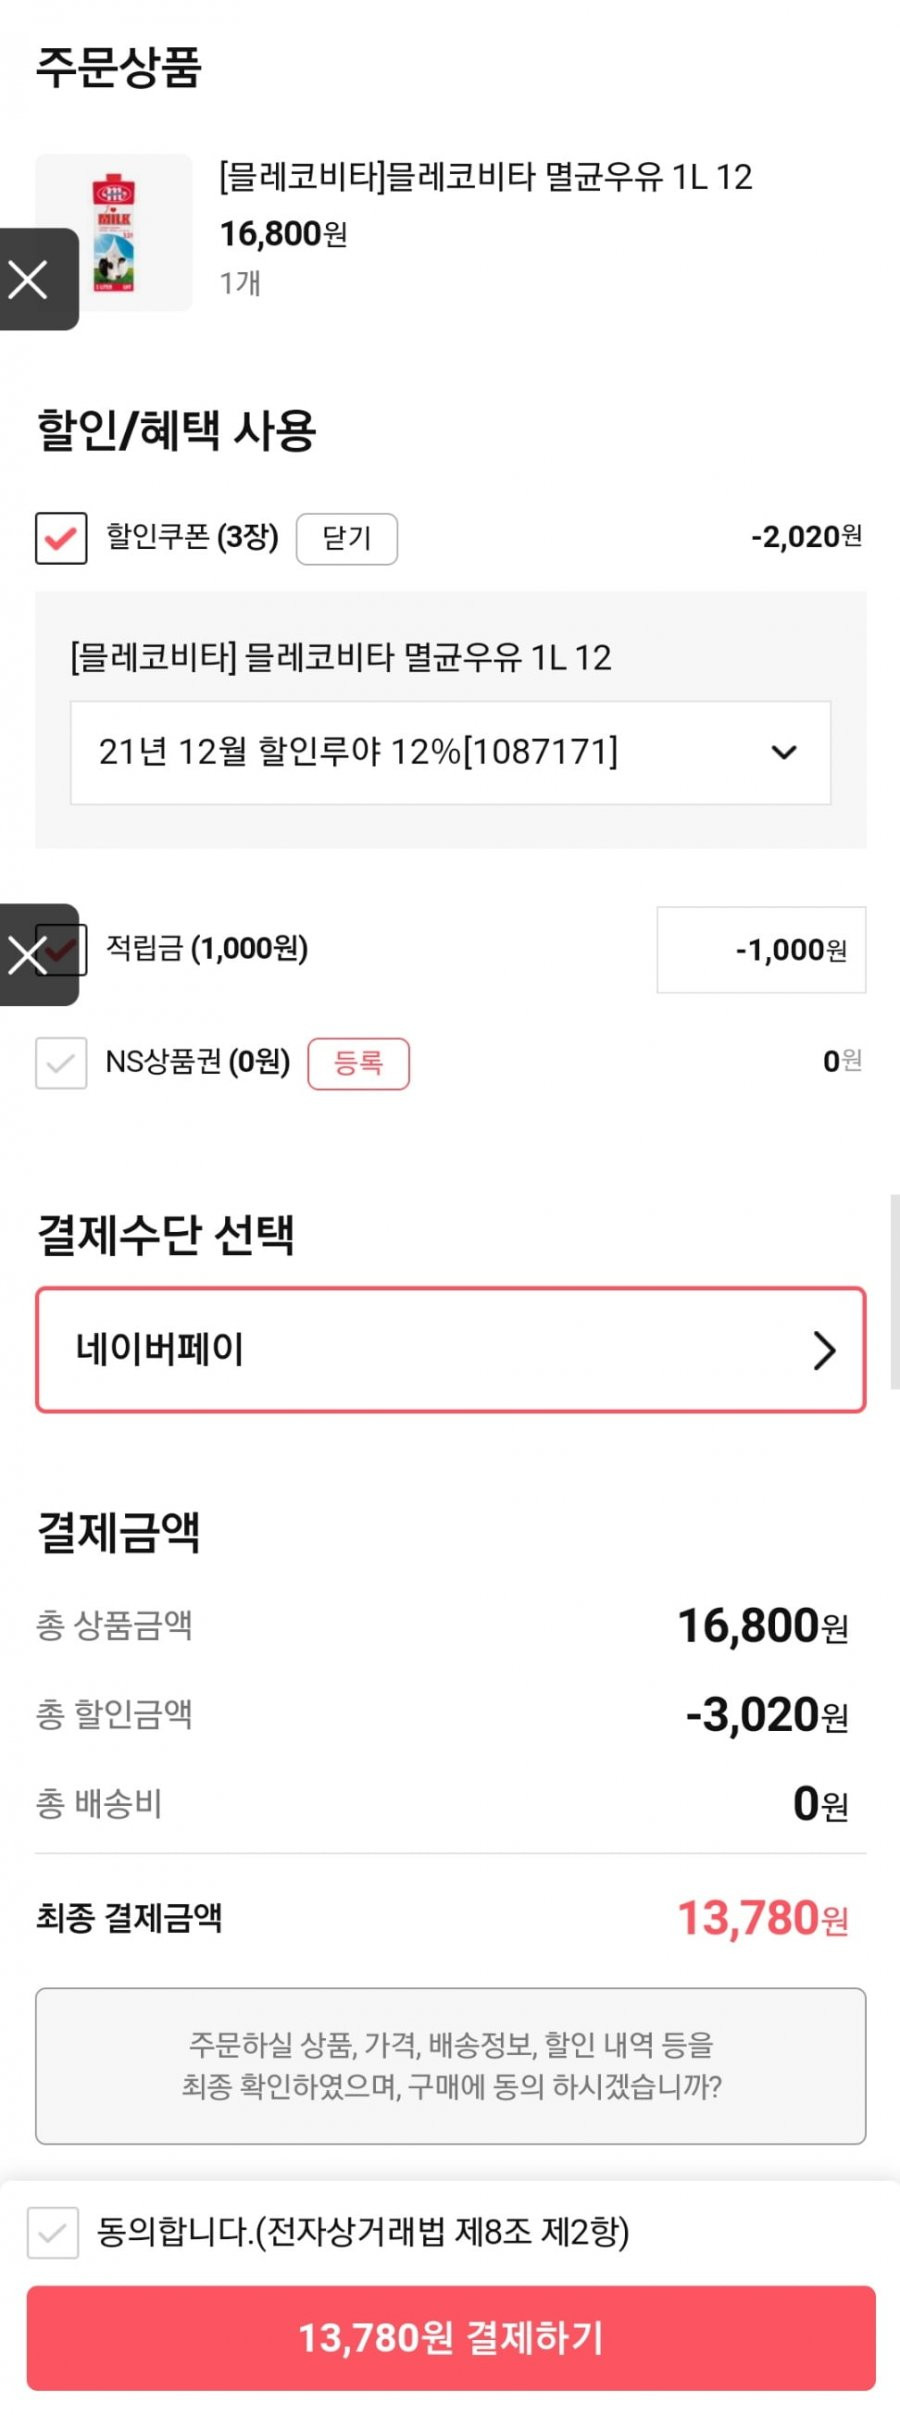Image resolution: width=900 pixels, height=2415 pixels.
Task: Check the 동의합니다 agreement checkbox
Action: pyautogui.click(x=53, y=2232)
